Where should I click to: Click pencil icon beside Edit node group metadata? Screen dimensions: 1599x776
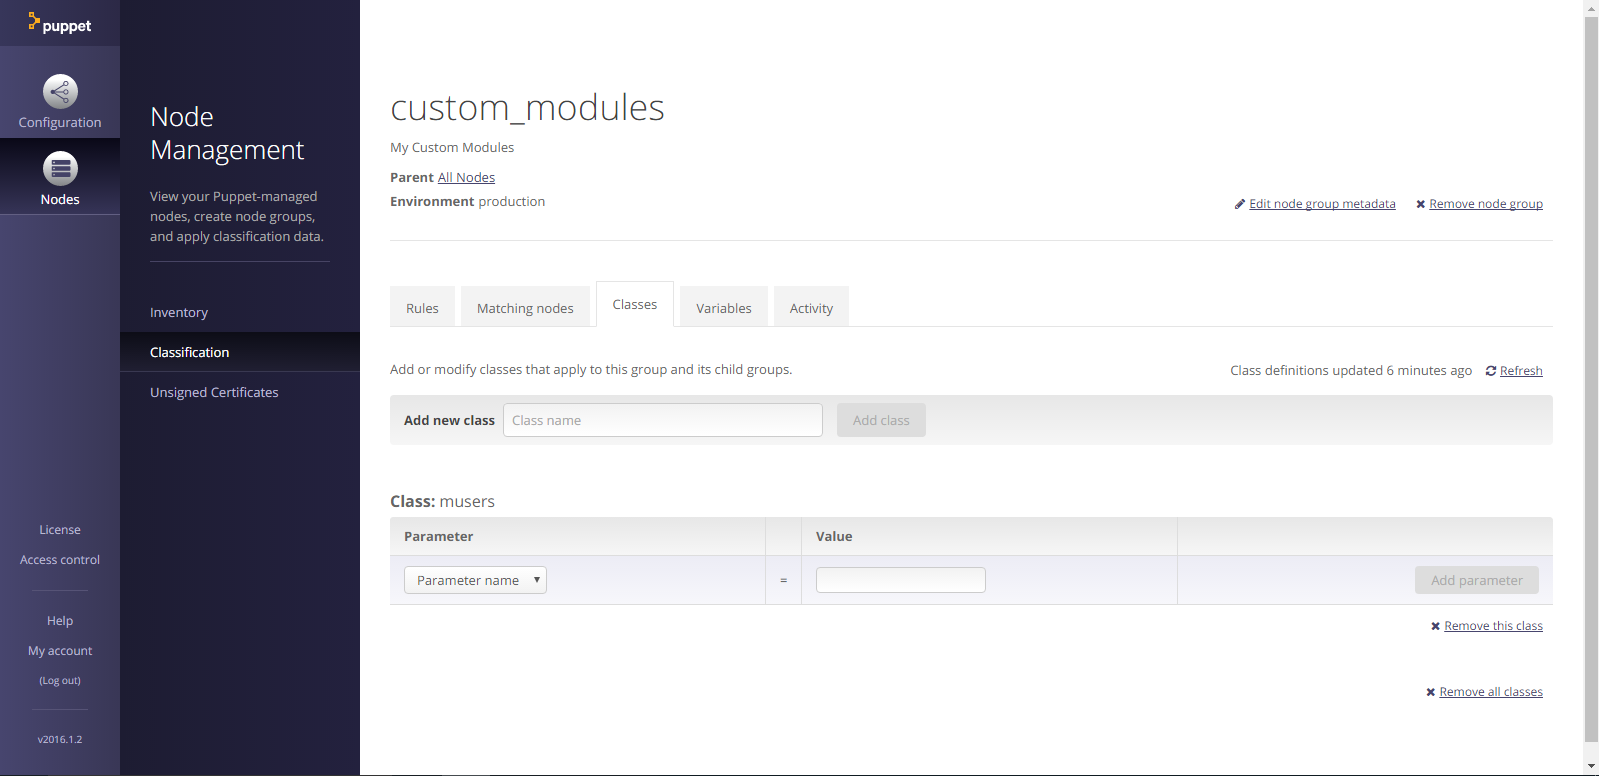(1240, 204)
